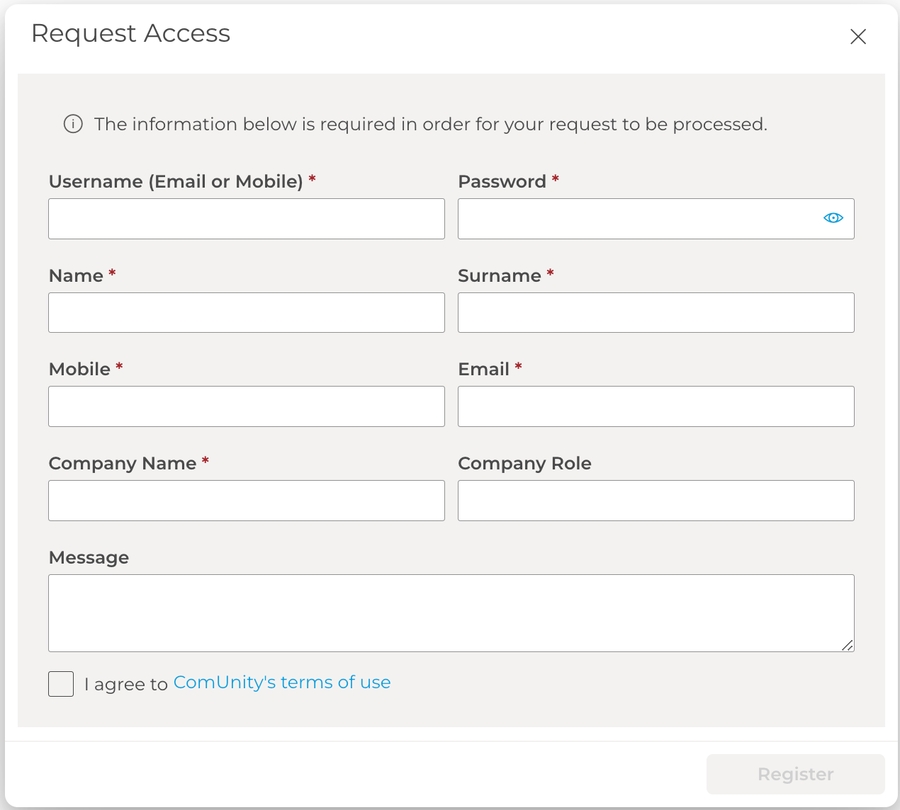
Task: Click the Mobile number field
Action: point(246,406)
